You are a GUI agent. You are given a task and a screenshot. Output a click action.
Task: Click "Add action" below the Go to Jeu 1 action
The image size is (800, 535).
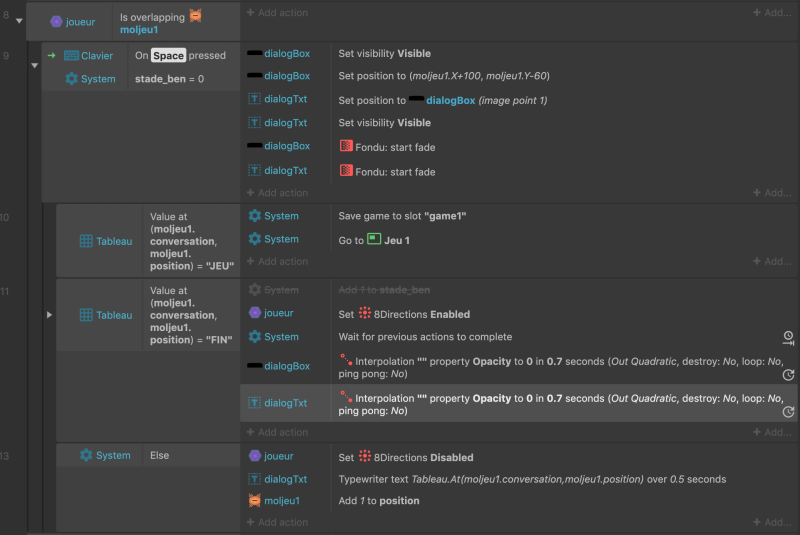pyautogui.click(x=278, y=261)
